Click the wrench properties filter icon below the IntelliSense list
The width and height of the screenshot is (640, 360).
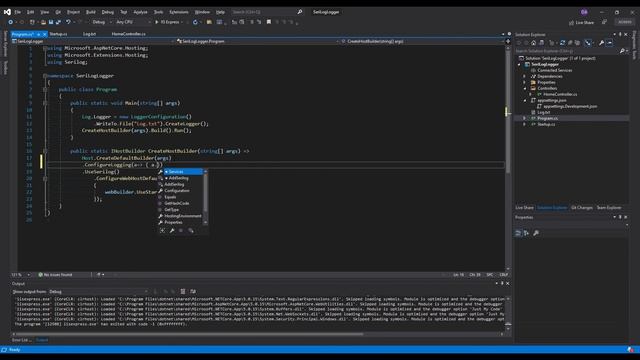pyautogui.click(x=172, y=231)
